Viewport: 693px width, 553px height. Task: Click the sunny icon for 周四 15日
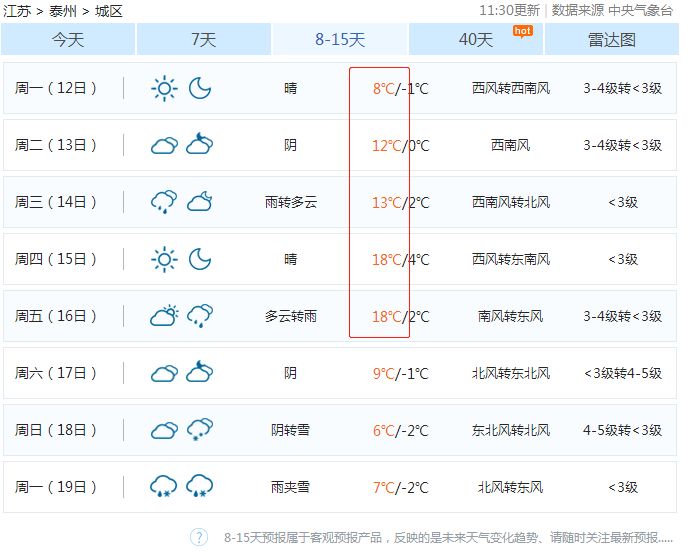click(164, 259)
